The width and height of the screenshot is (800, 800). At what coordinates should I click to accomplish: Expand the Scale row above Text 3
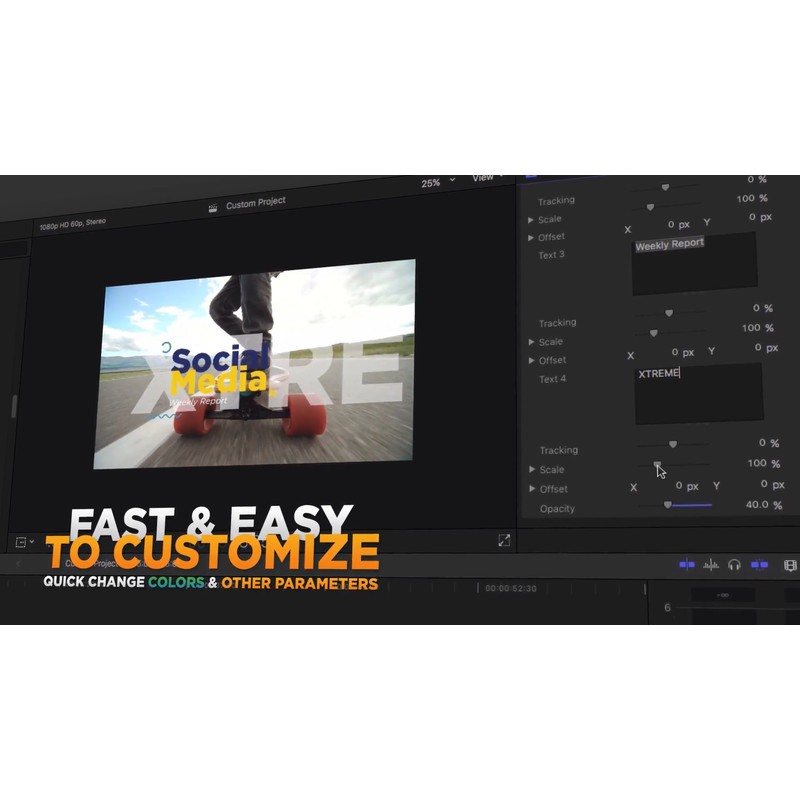(x=531, y=219)
